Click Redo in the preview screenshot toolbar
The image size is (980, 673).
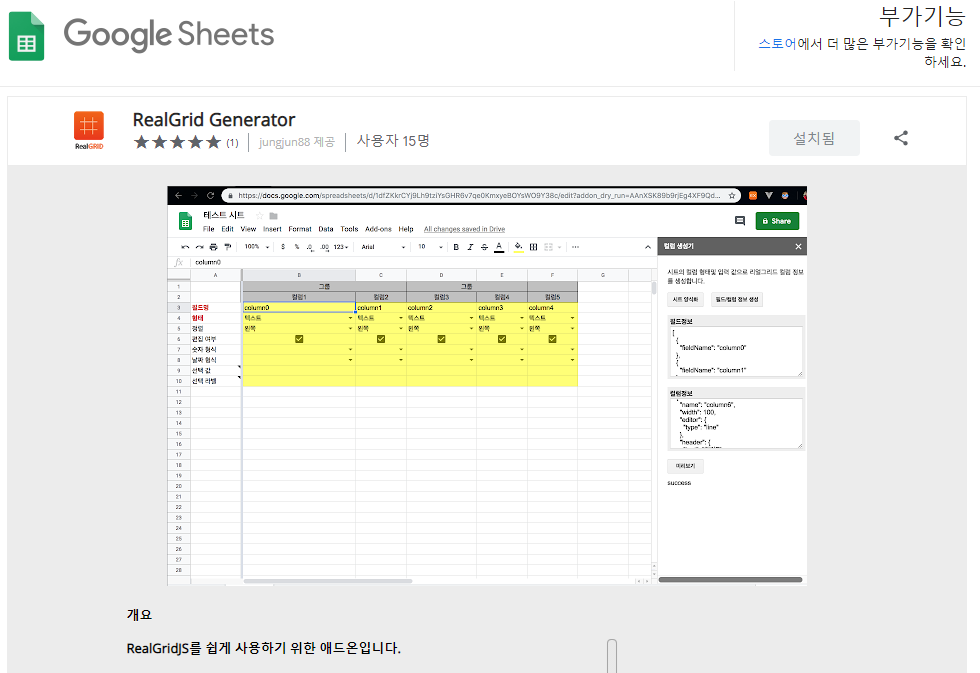(x=199, y=247)
